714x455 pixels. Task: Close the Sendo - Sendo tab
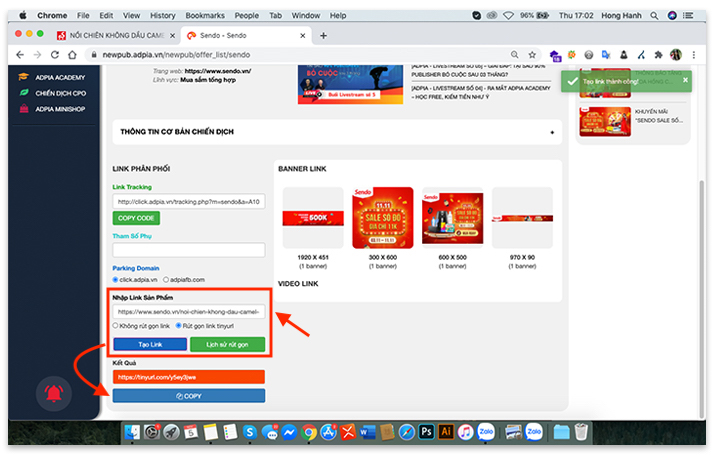tap(303, 36)
